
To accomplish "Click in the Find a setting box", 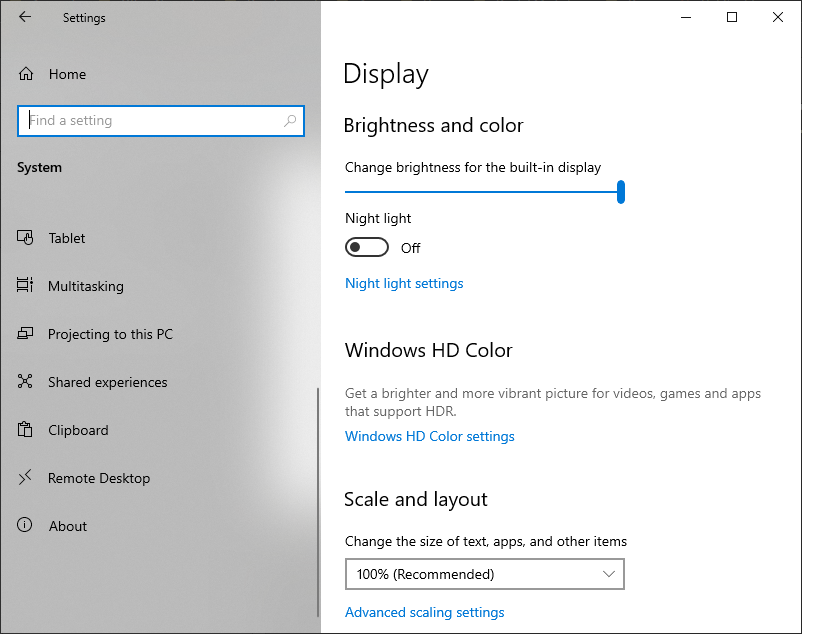I will pos(160,121).
